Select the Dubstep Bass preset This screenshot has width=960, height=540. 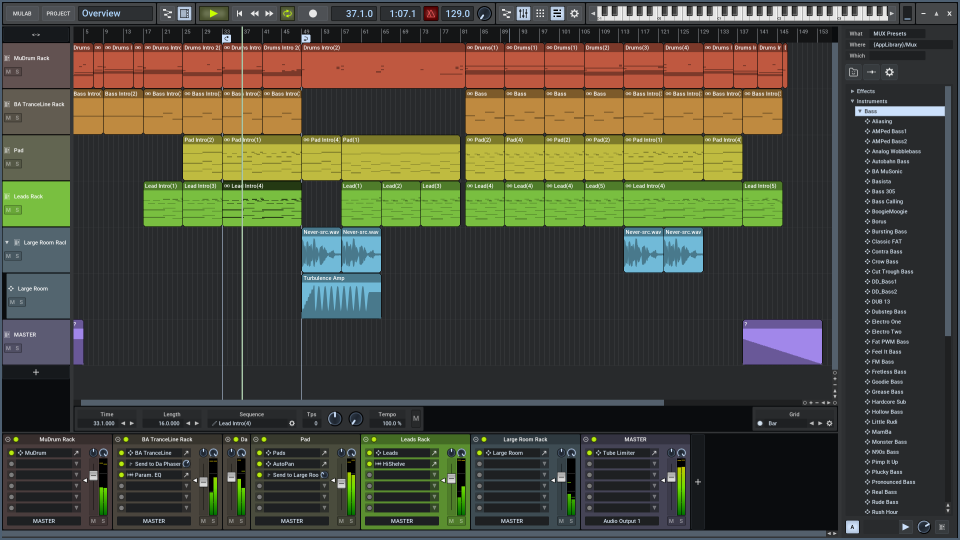click(x=888, y=312)
